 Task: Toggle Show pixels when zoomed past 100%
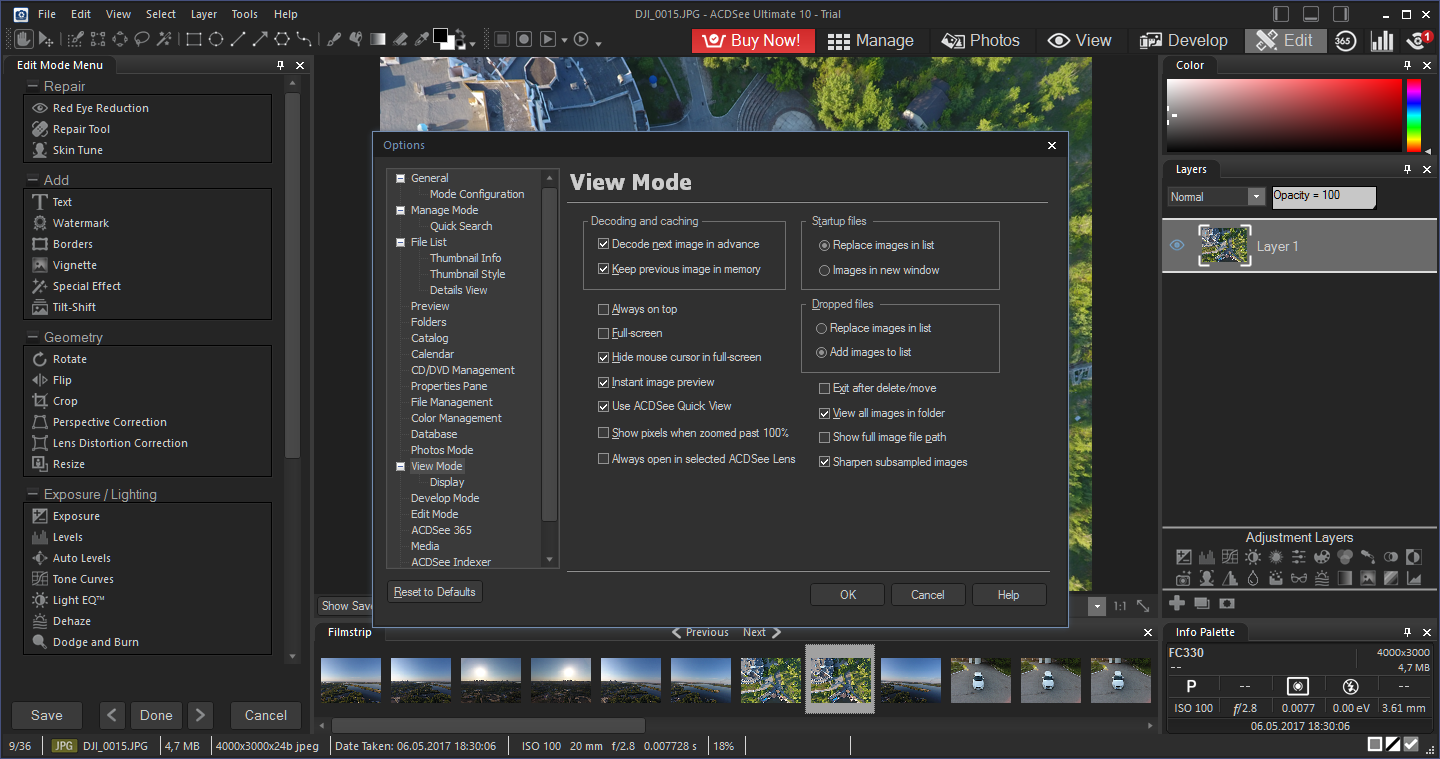coord(603,433)
